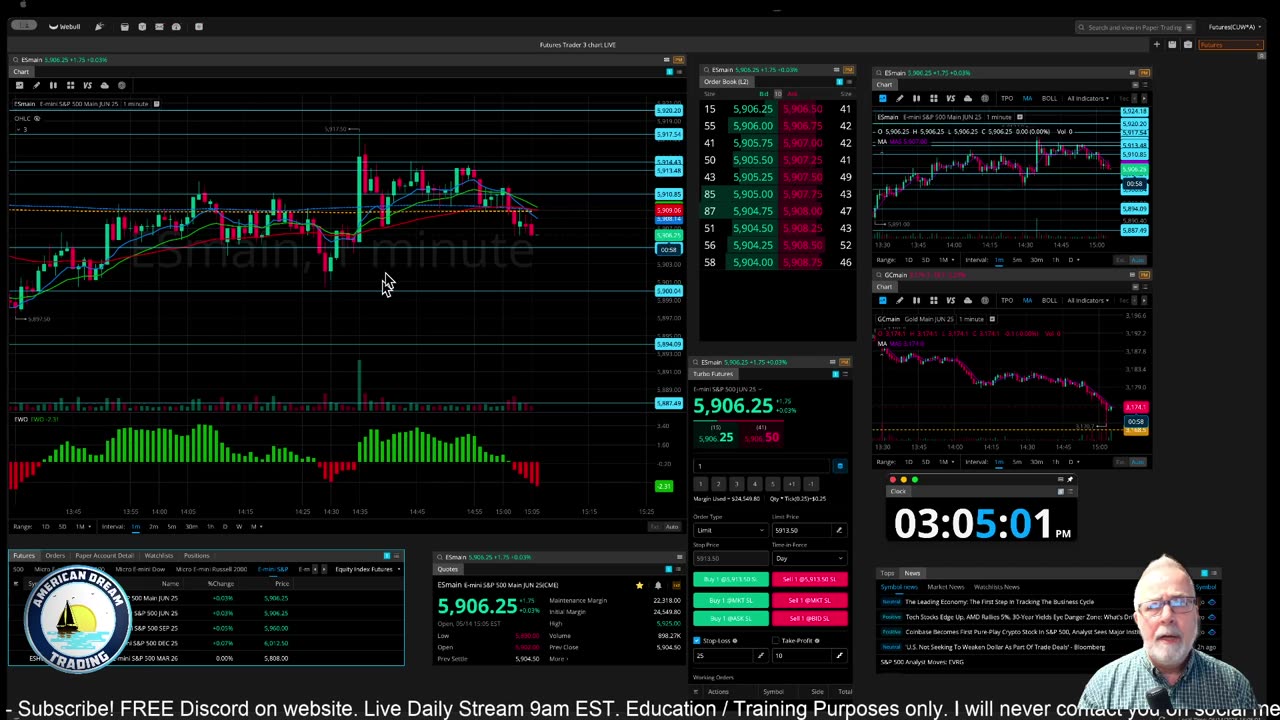Open the Watchlists tab in bottom panel

(159, 555)
